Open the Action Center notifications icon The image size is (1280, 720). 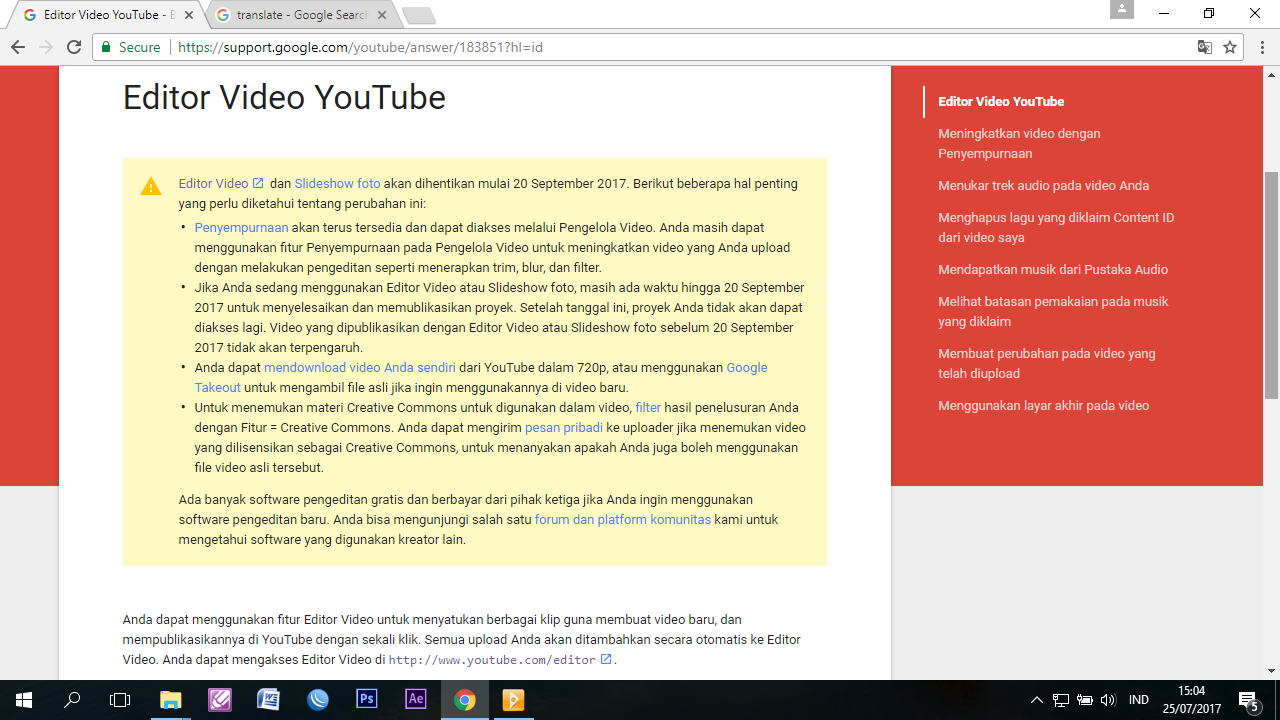(1248, 700)
